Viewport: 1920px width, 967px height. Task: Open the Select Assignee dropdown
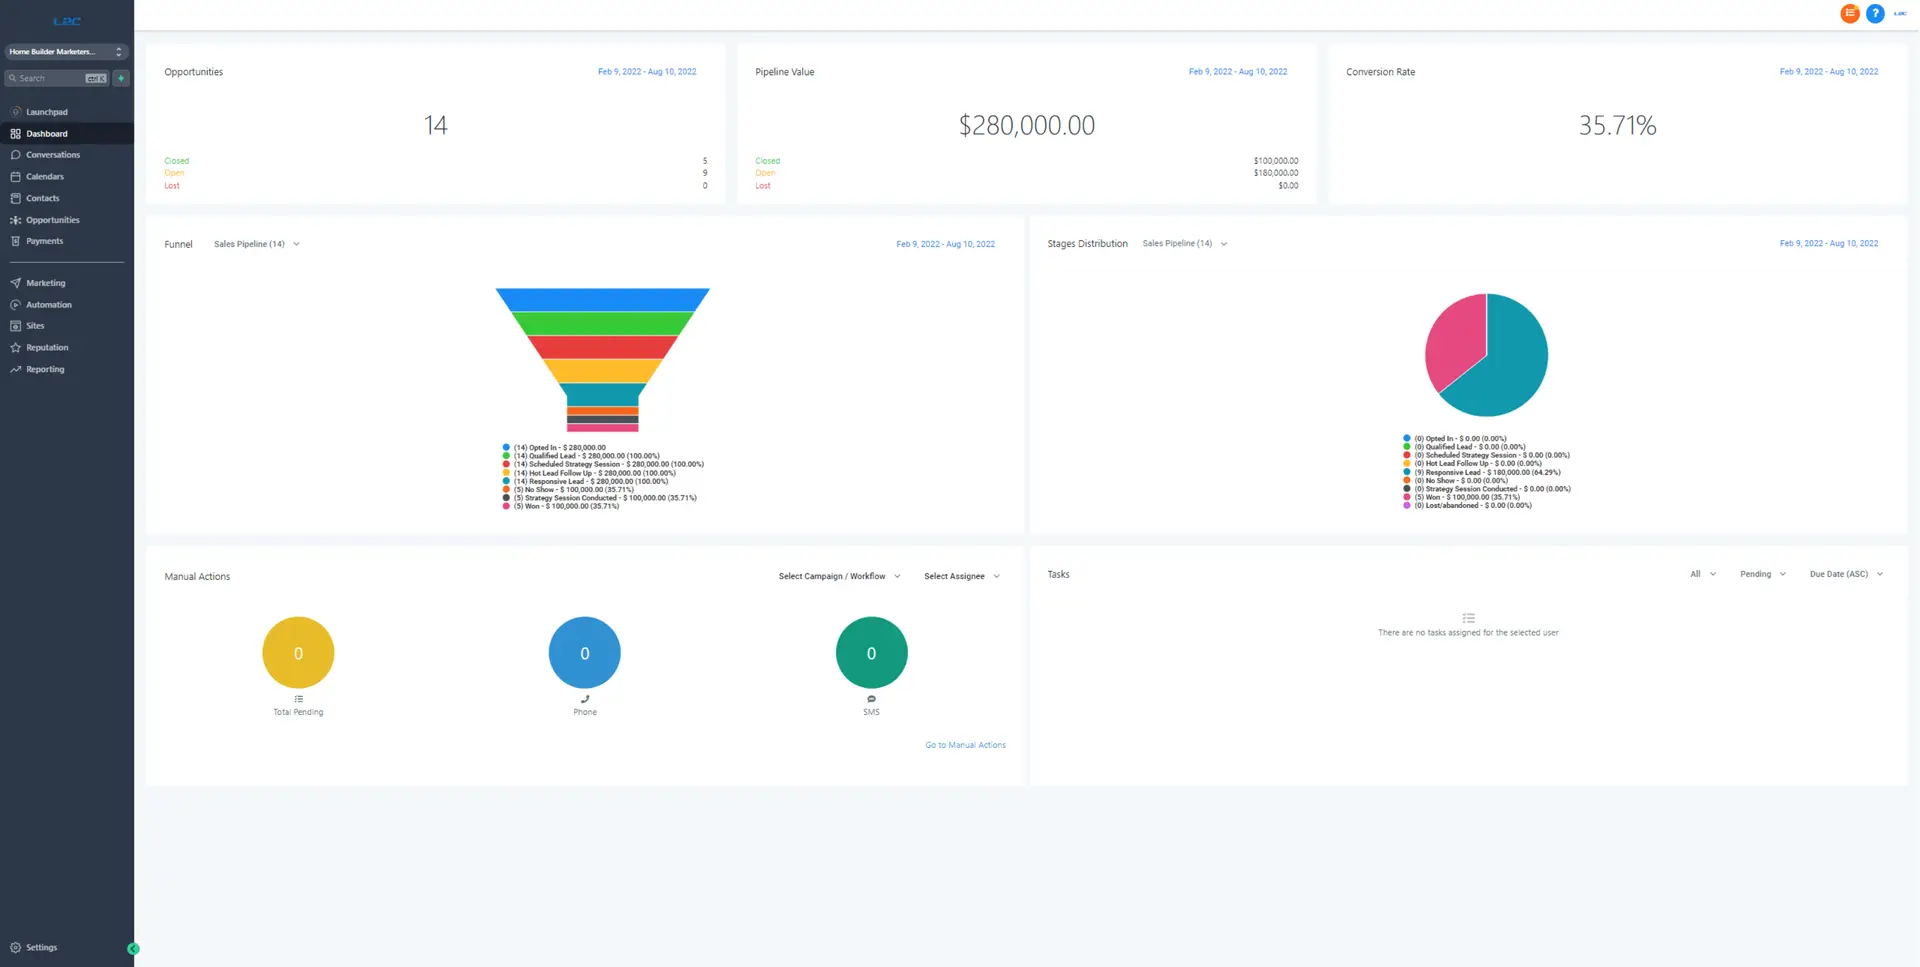click(961, 576)
